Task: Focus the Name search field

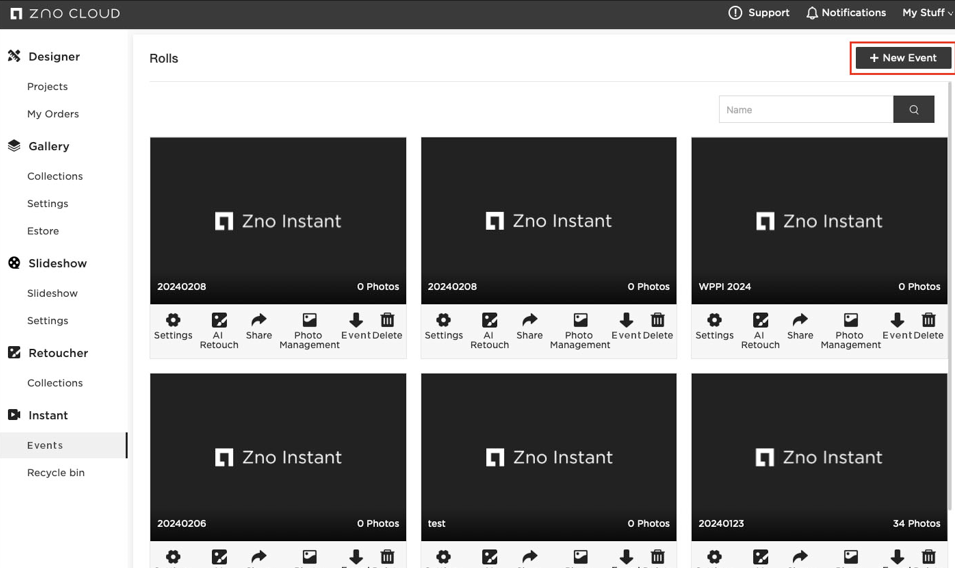Action: click(x=806, y=110)
